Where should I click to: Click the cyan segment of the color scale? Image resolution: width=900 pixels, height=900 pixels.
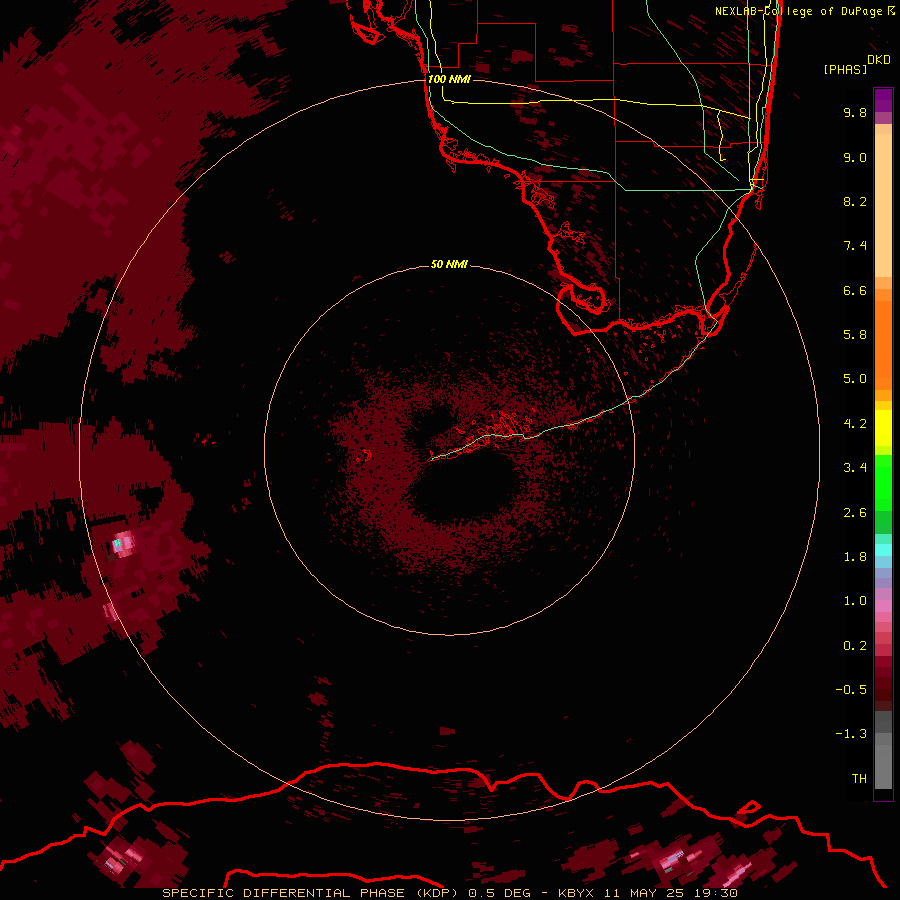[883, 550]
